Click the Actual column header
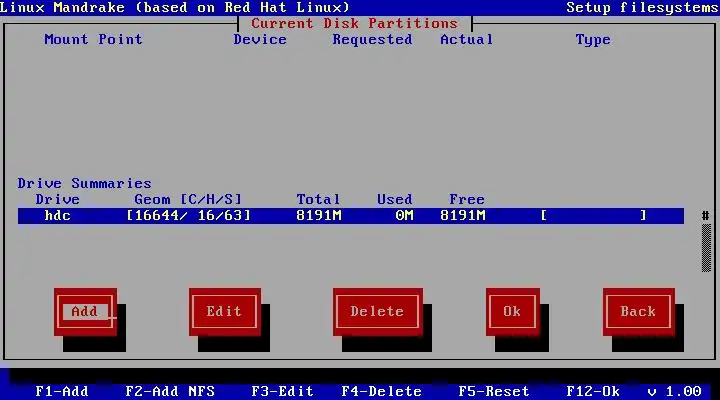Viewport: 720px width, 400px height. [467, 39]
